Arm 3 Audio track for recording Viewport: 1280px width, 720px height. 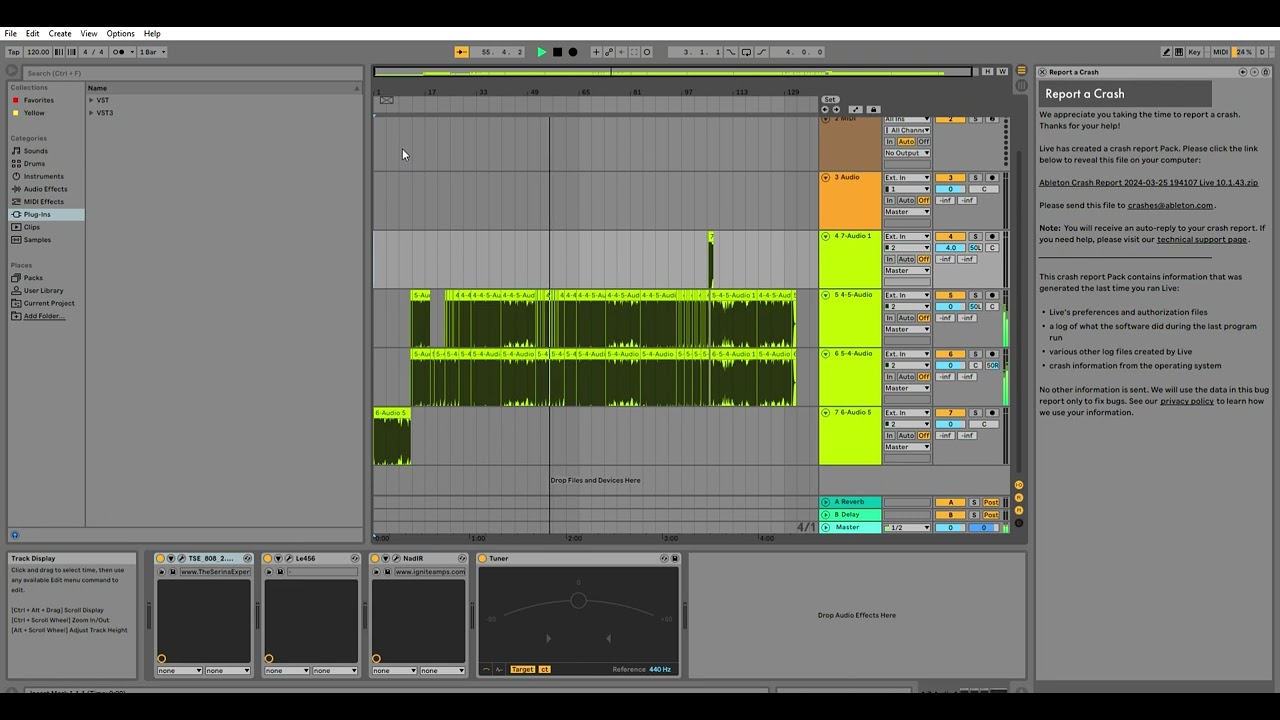click(x=992, y=178)
